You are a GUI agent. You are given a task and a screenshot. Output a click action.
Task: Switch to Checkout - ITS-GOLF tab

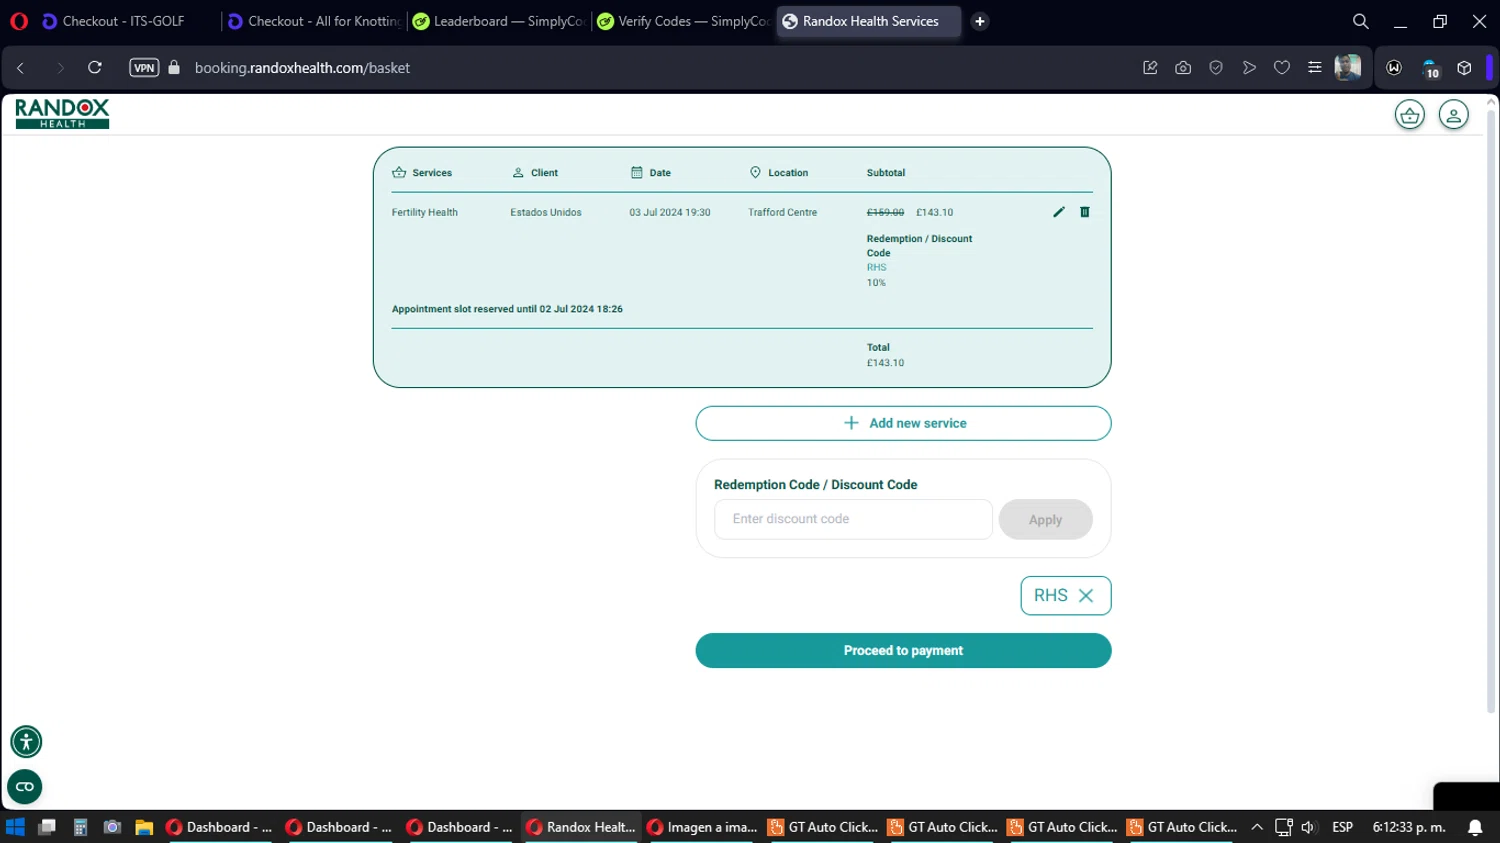(x=124, y=21)
